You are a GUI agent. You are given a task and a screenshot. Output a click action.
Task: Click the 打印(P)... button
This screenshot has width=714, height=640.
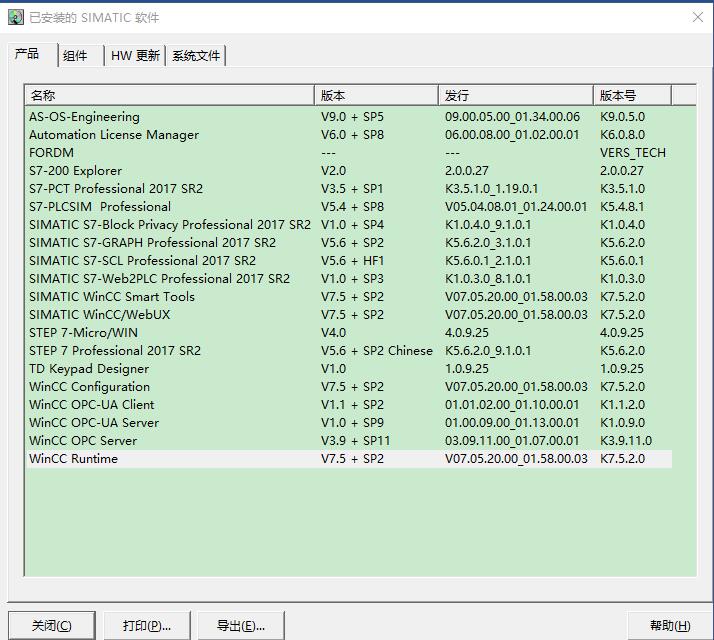point(147,626)
